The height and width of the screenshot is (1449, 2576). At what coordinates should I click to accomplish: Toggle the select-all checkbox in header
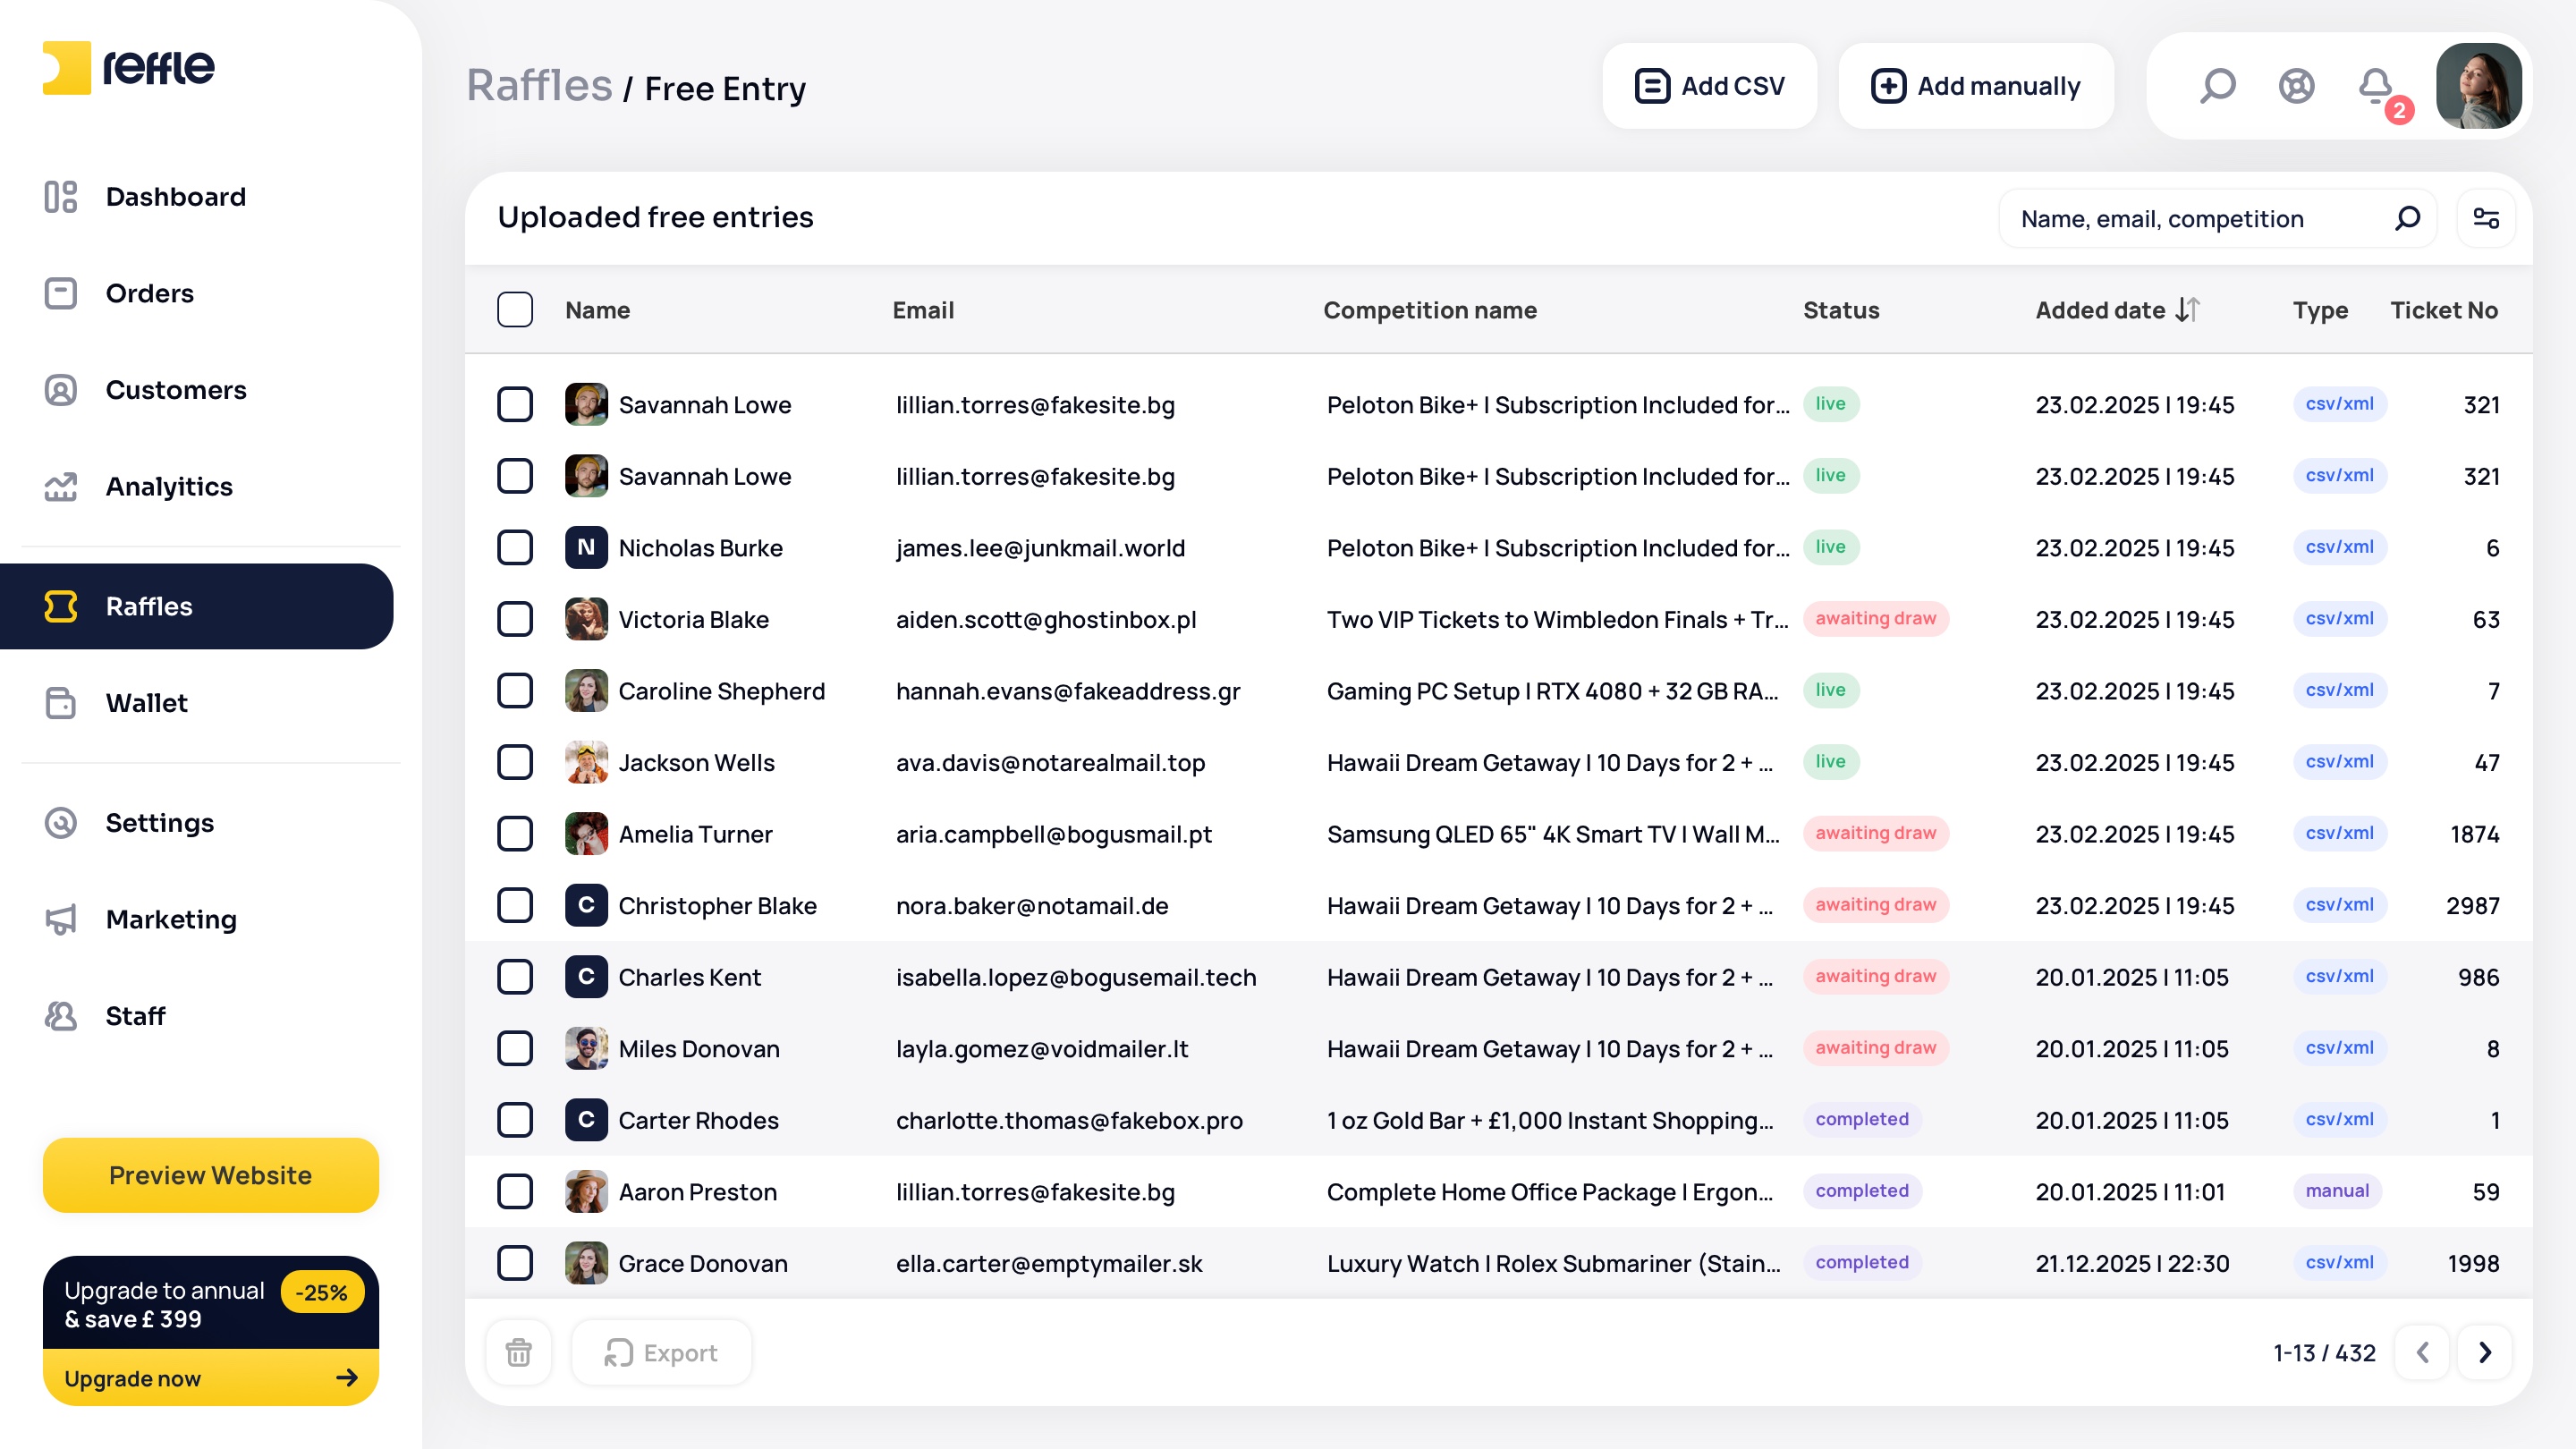coord(515,310)
